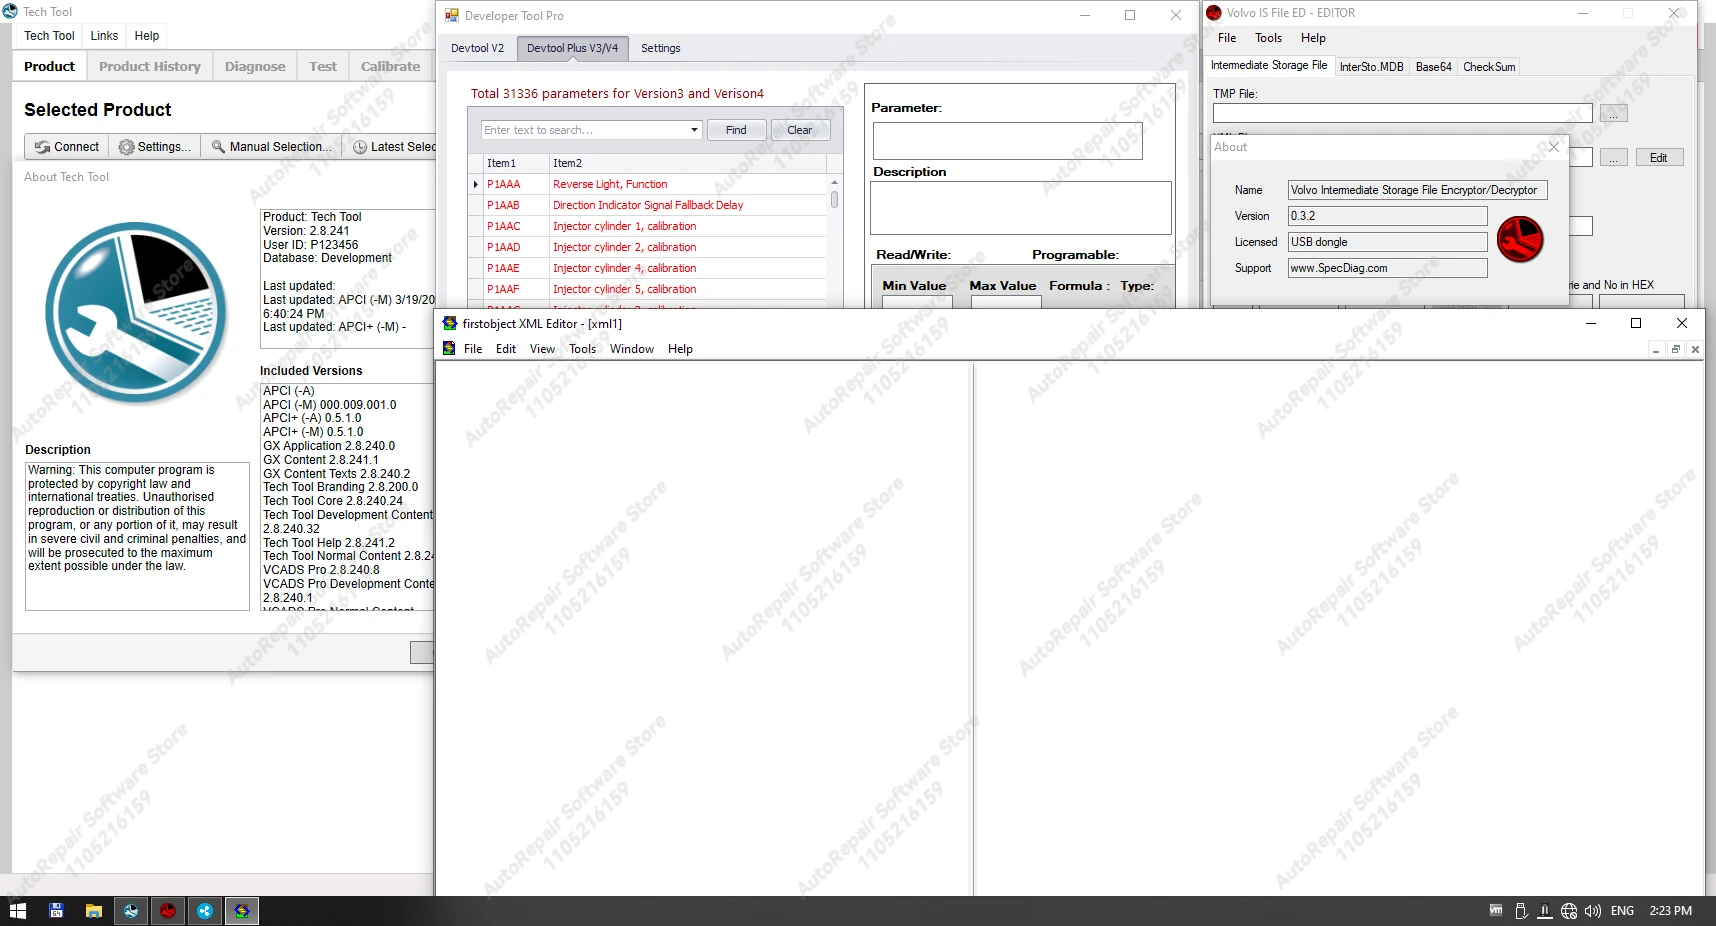1716x926 pixels.
Task: Click the XML document icon in the menu bar
Action: point(449,349)
